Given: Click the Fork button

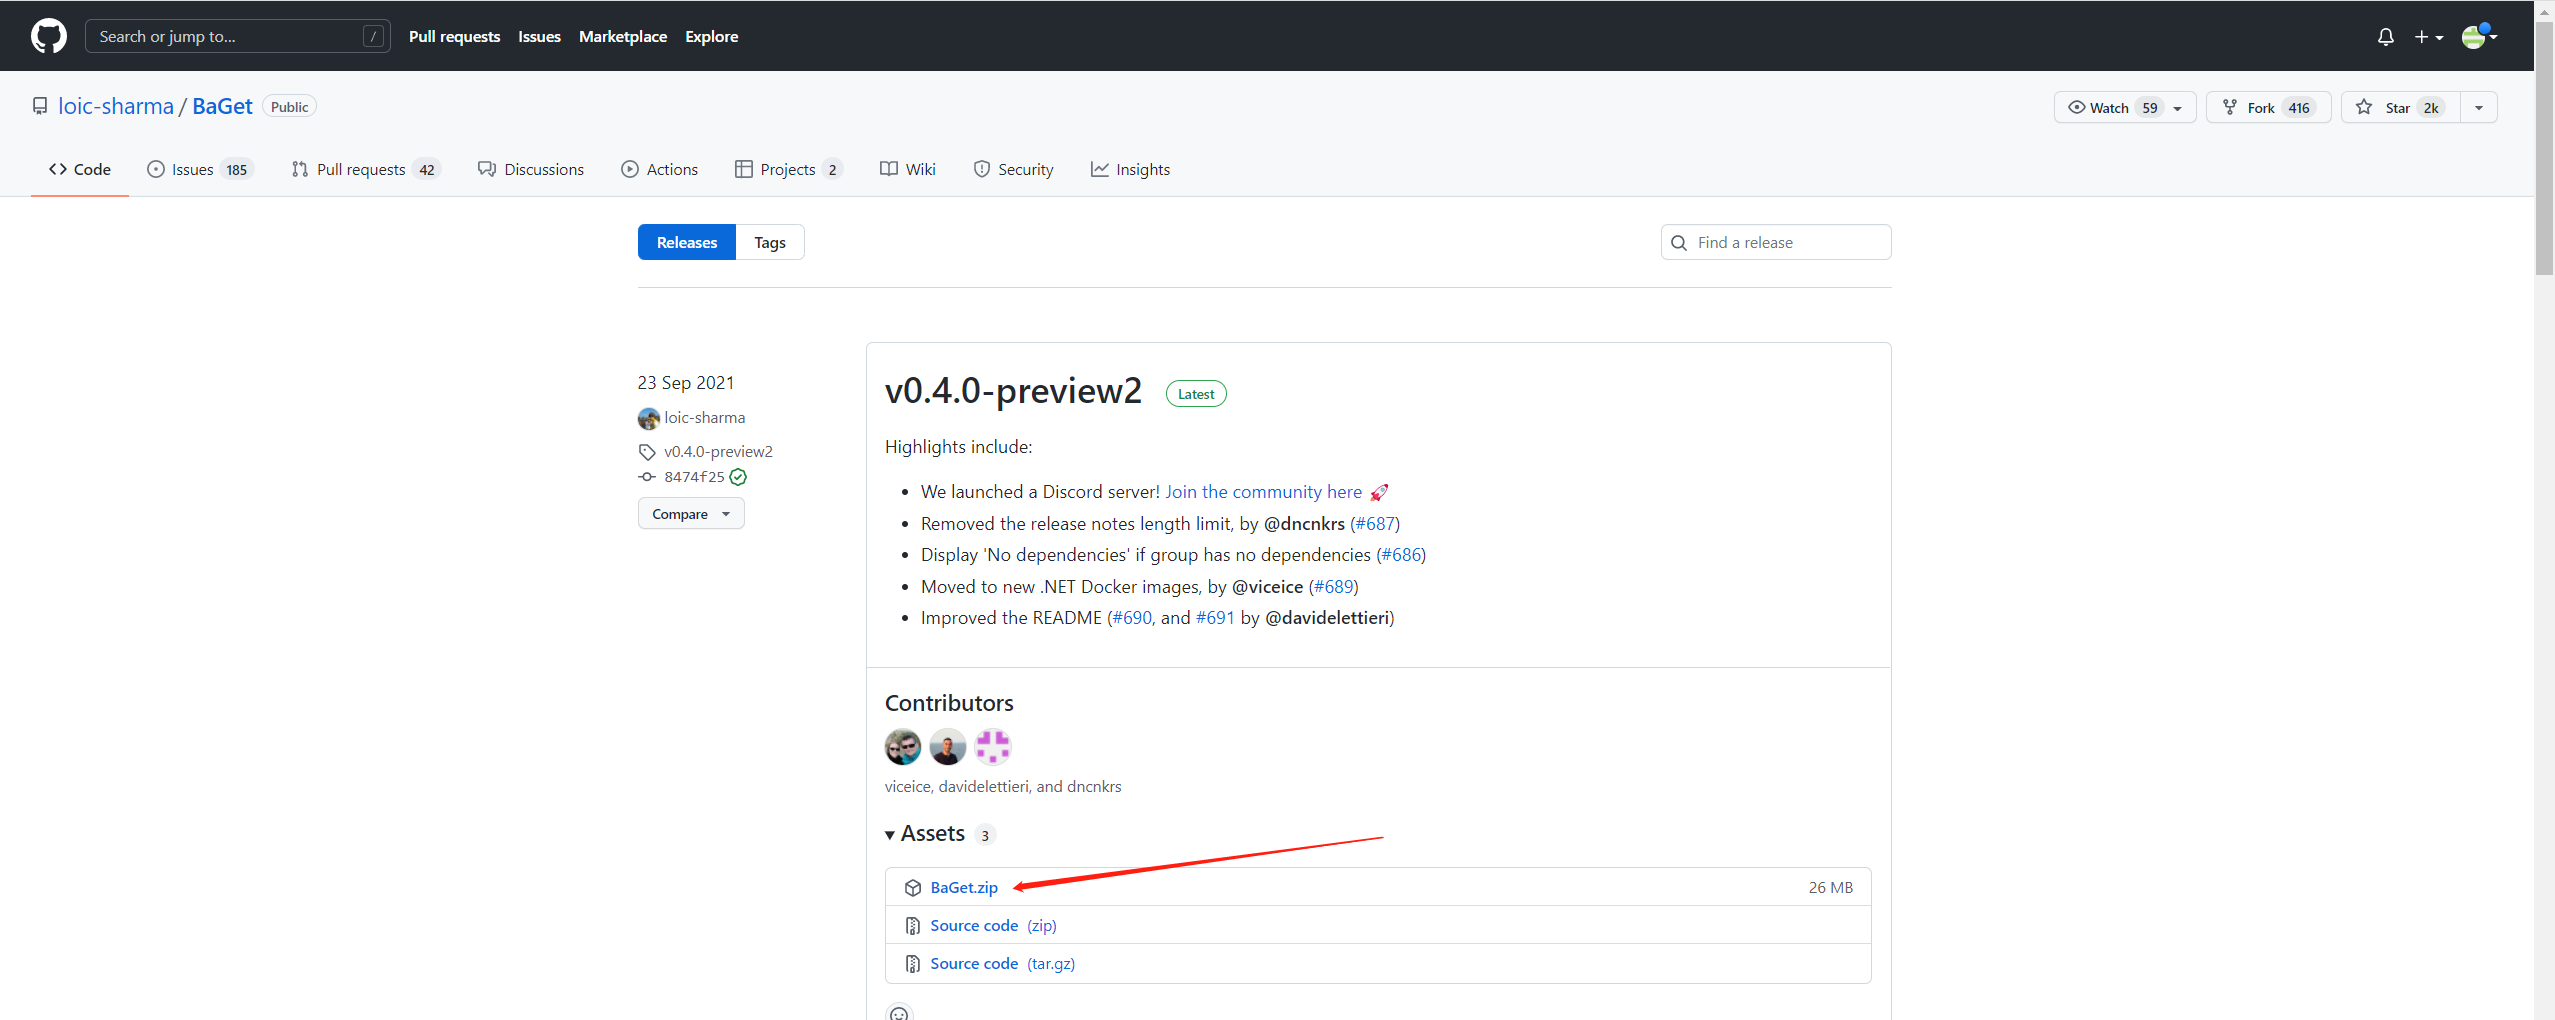Looking at the screenshot, I should pyautogui.click(x=2268, y=107).
